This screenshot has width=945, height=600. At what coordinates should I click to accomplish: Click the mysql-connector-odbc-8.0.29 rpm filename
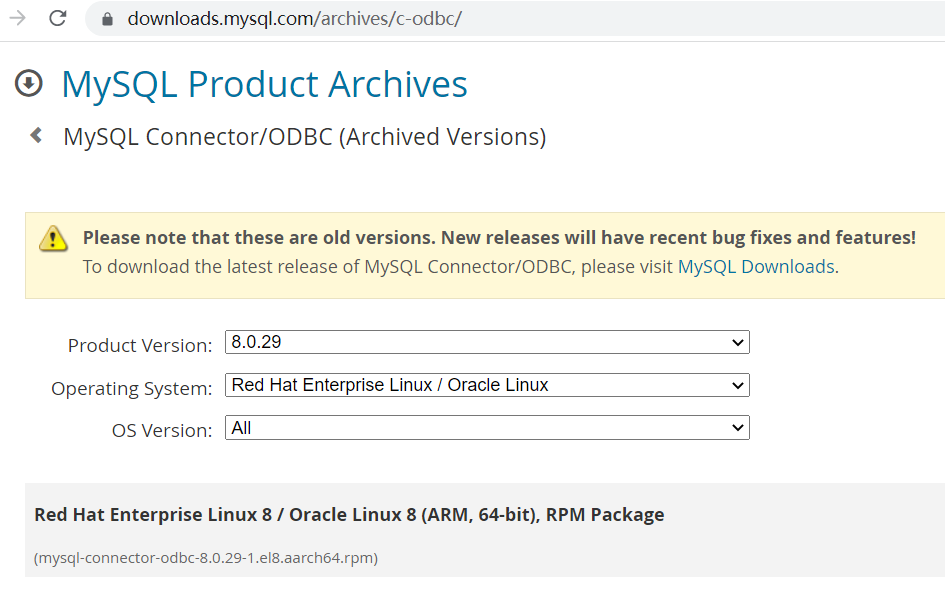click(206, 558)
